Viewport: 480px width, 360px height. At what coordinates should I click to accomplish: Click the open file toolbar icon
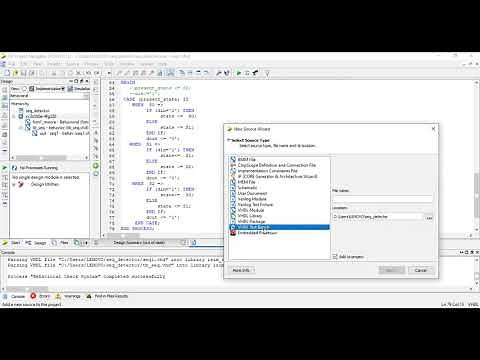click(15, 73)
